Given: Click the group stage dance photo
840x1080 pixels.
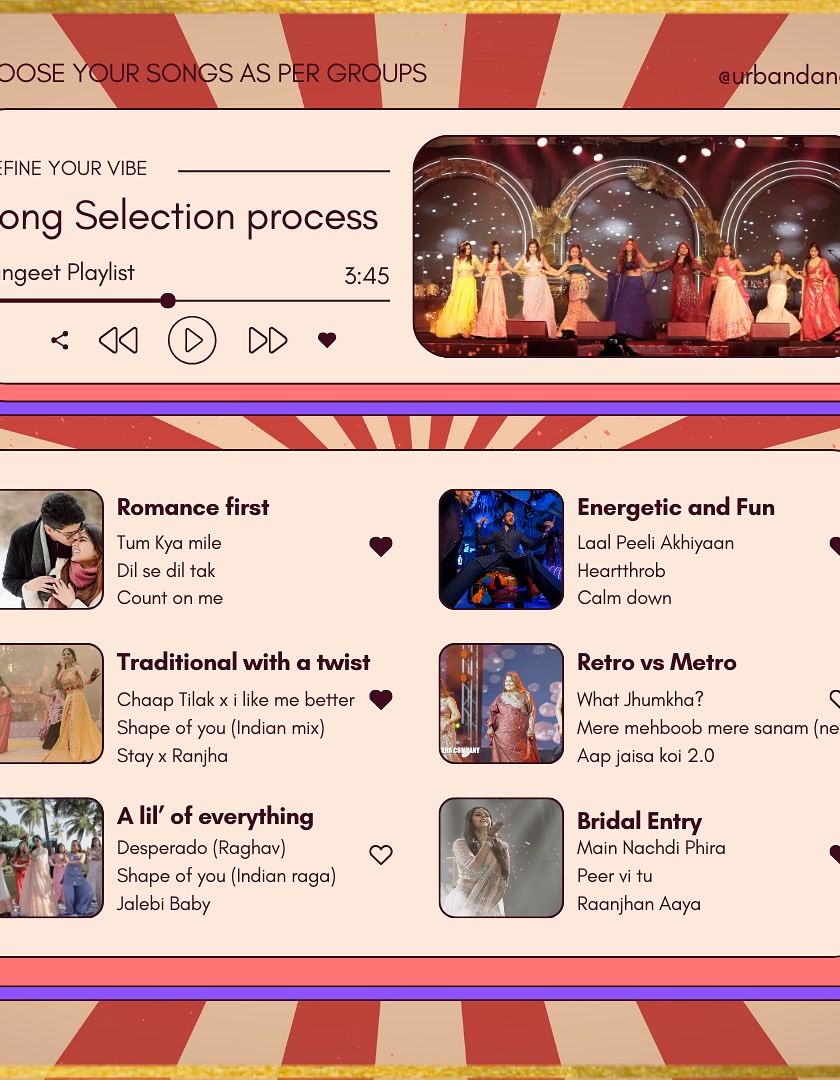Looking at the screenshot, I should [627, 247].
